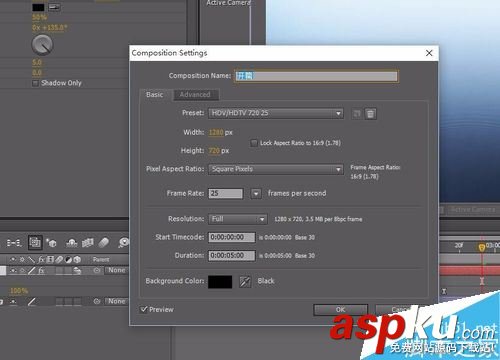The image size is (500, 360).
Task: Click the softness value 0.0
Action: (x=37, y=72)
